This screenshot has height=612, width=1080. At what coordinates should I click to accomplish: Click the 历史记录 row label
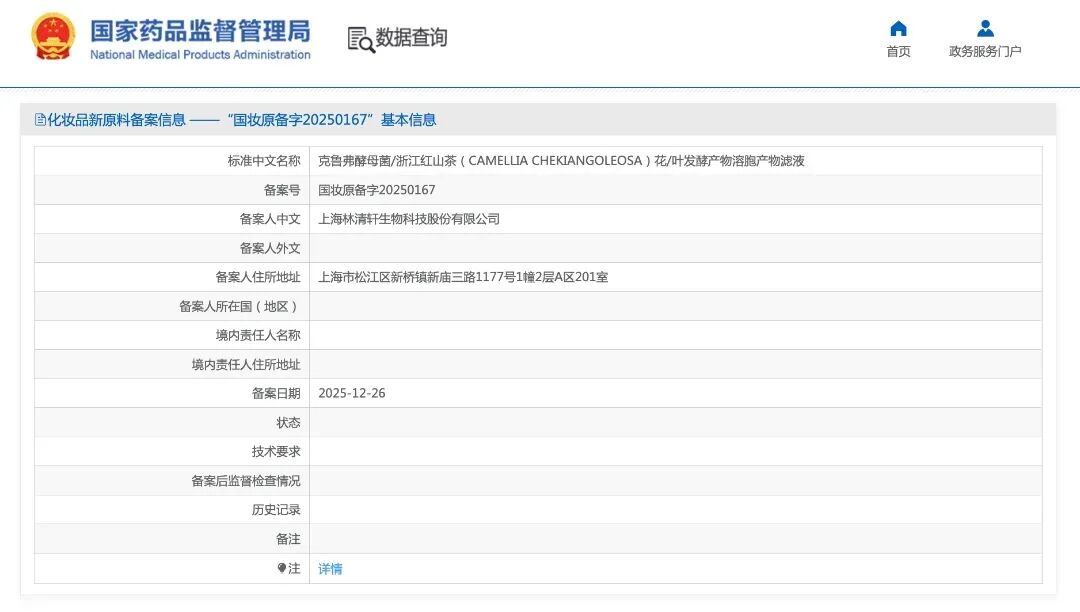pyautogui.click(x=276, y=510)
